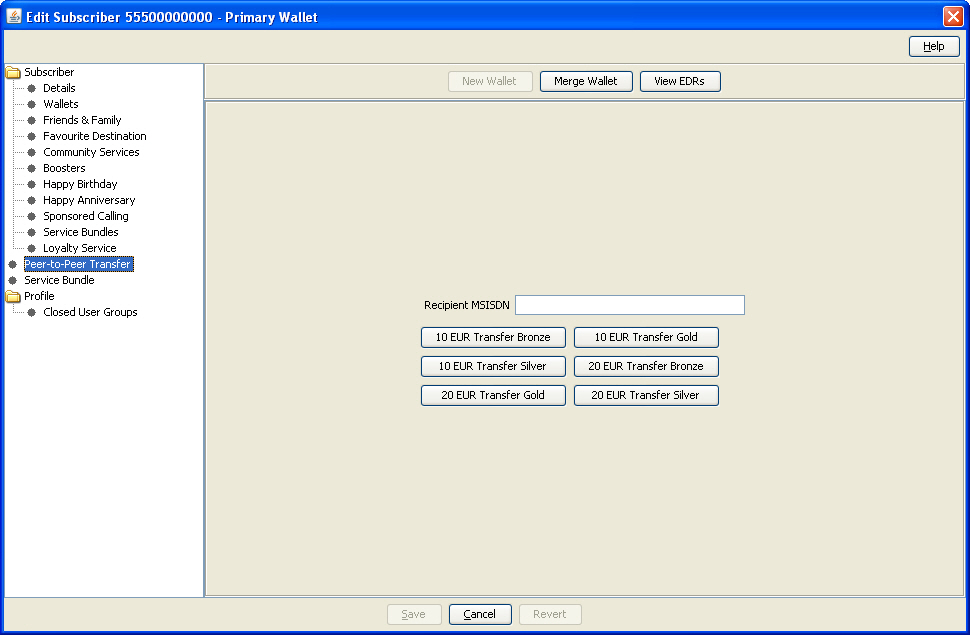Click the Merge Wallet button
Screen dimensions: 970x635
(x=586, y=81)
